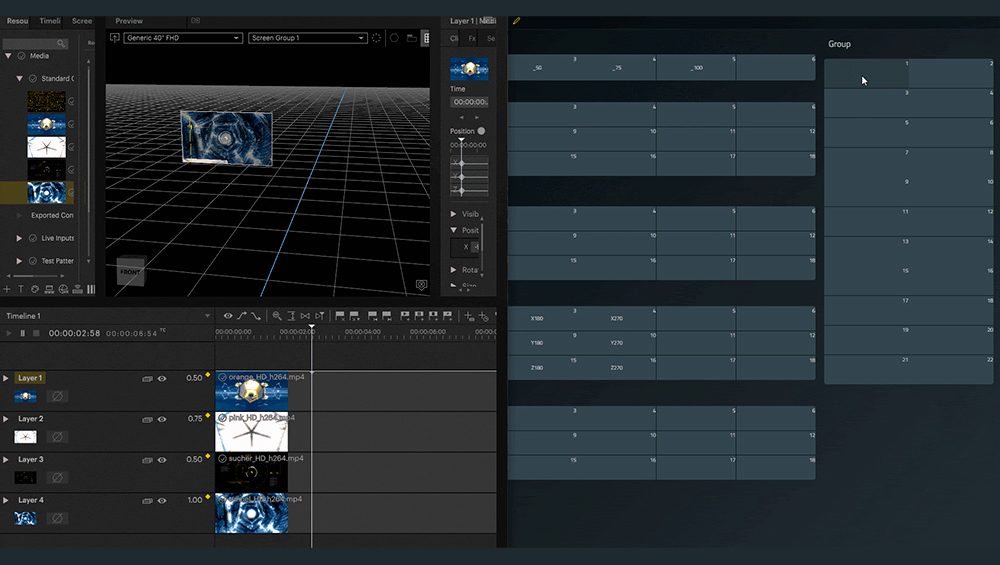1000x565 pixels.
Task: Select the pink_HD_h264.mp4 clip
Action: [x=251, y=432]
